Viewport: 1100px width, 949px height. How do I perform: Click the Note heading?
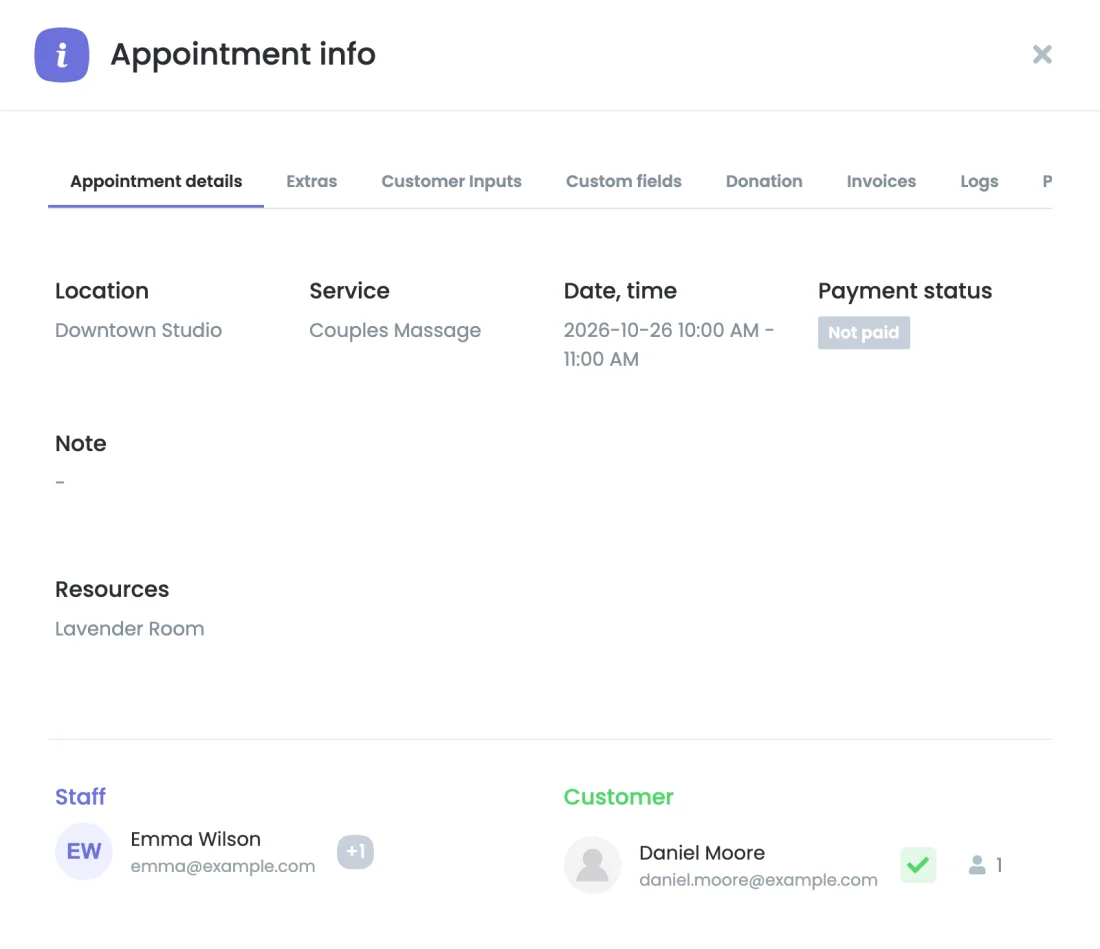81,443
